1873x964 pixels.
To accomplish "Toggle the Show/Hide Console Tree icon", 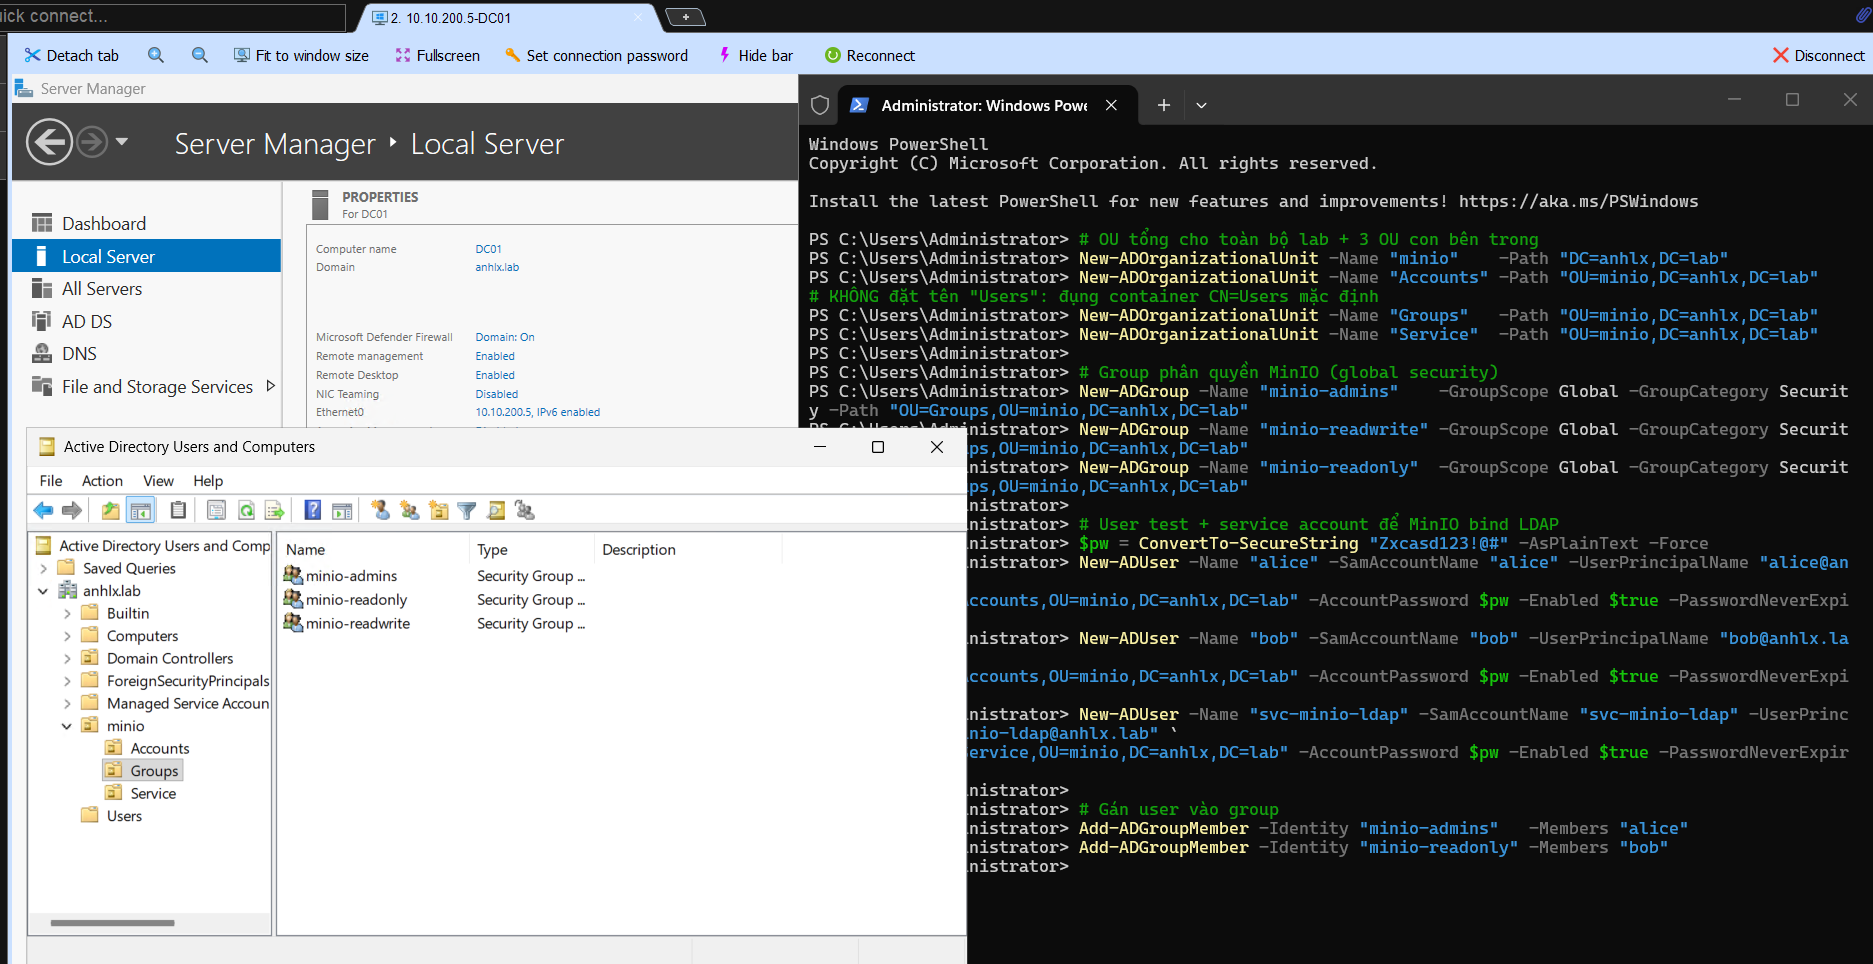I will coord(141,511).
